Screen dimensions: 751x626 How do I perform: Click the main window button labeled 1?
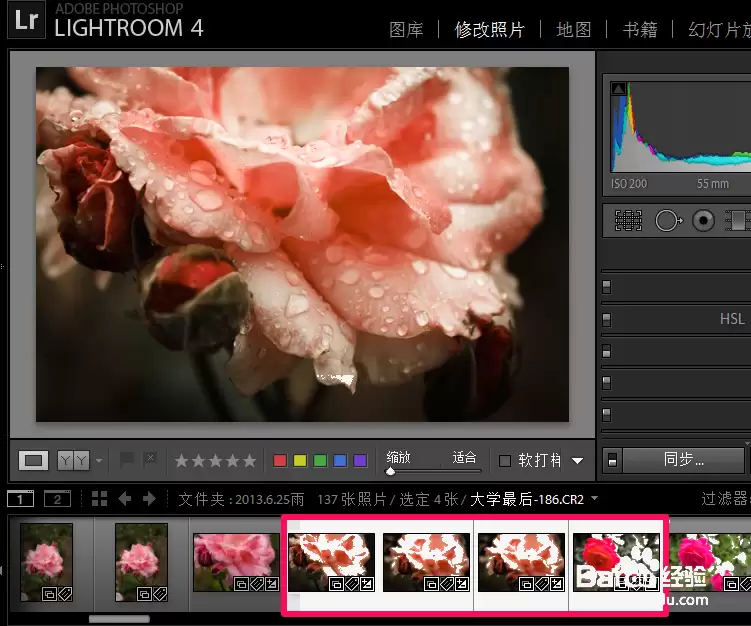coord(21,499)
